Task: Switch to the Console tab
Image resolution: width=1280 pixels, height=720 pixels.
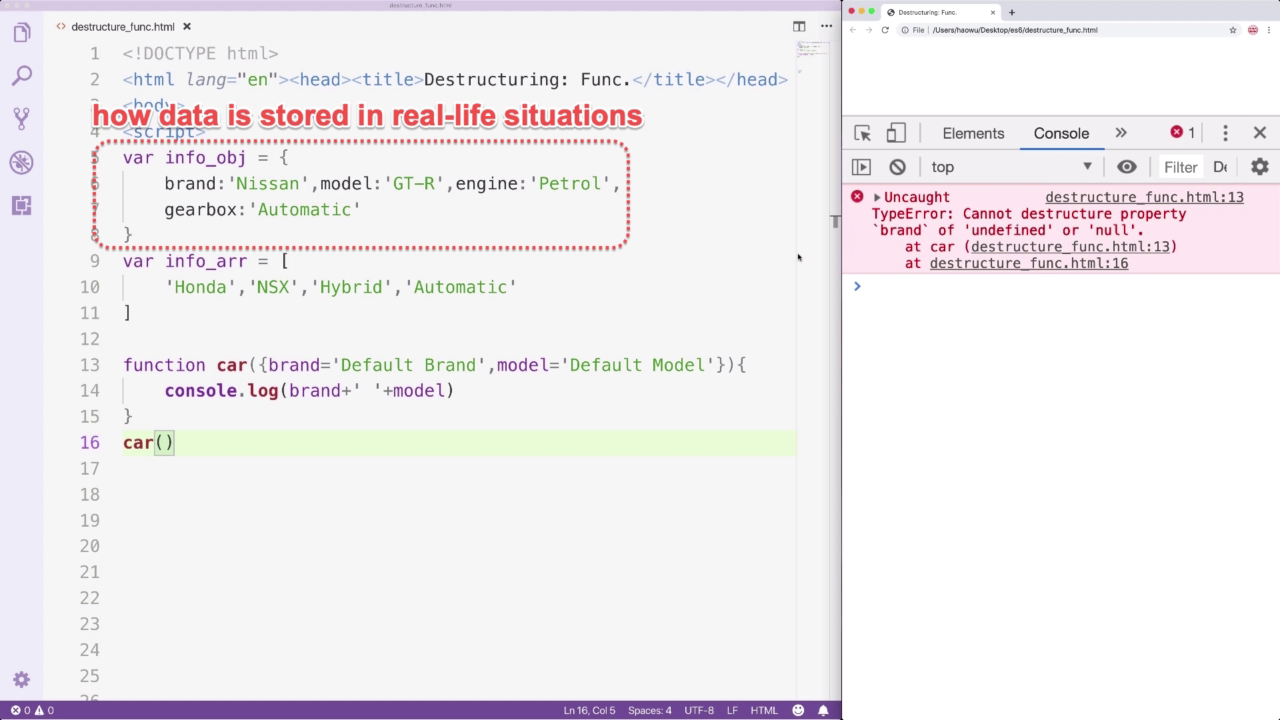Action: pos(1061,133)
